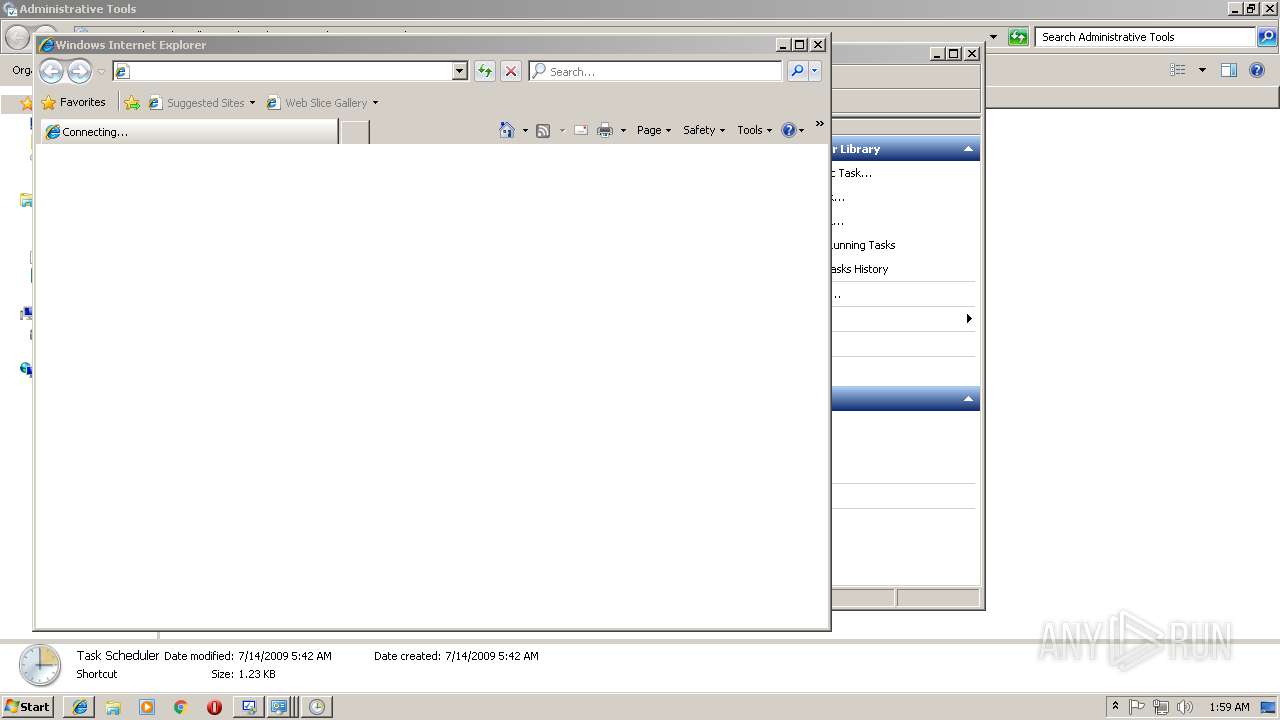The image size is (1280, 720).
Task: Open the submenu arrow in Task Scheduler actions
Action: (x=968, y=319)
